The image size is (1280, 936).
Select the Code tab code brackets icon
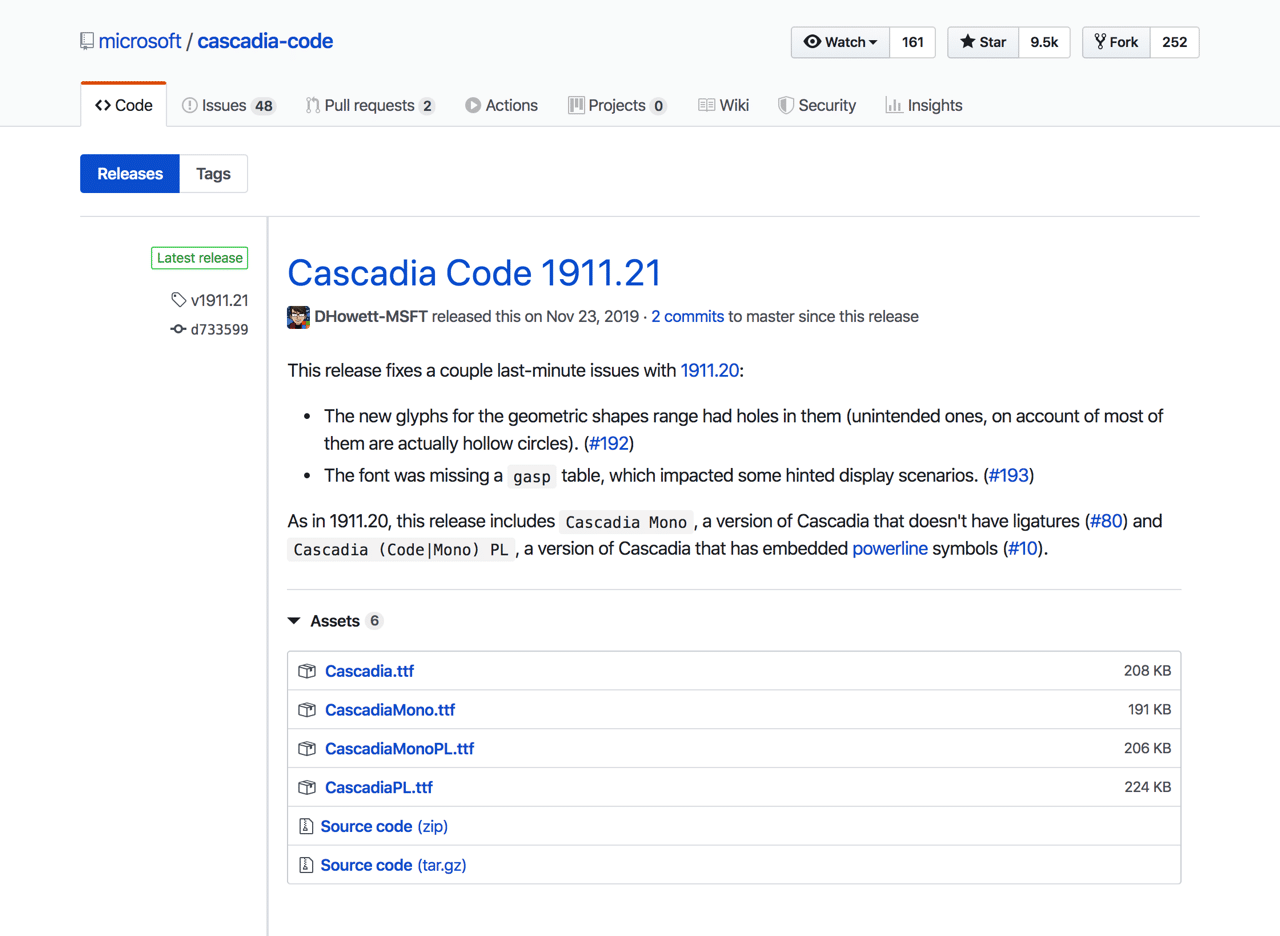coord(102,104)
